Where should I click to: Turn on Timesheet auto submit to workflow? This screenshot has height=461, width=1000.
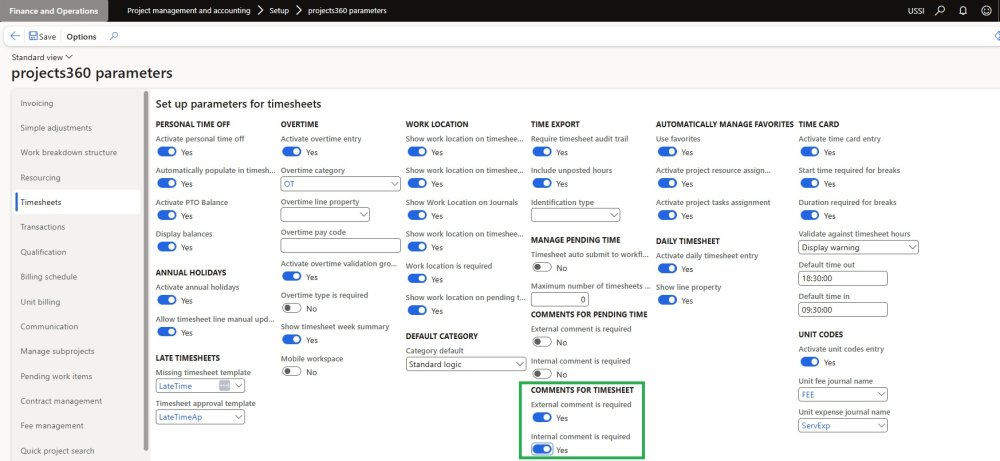(541, 267)
